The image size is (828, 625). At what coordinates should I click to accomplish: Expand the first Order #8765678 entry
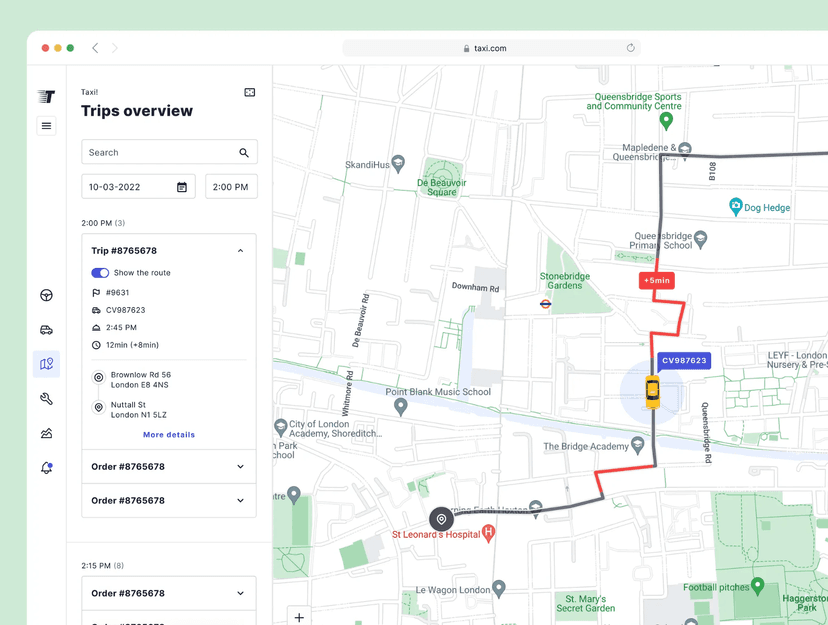point(239,466)
